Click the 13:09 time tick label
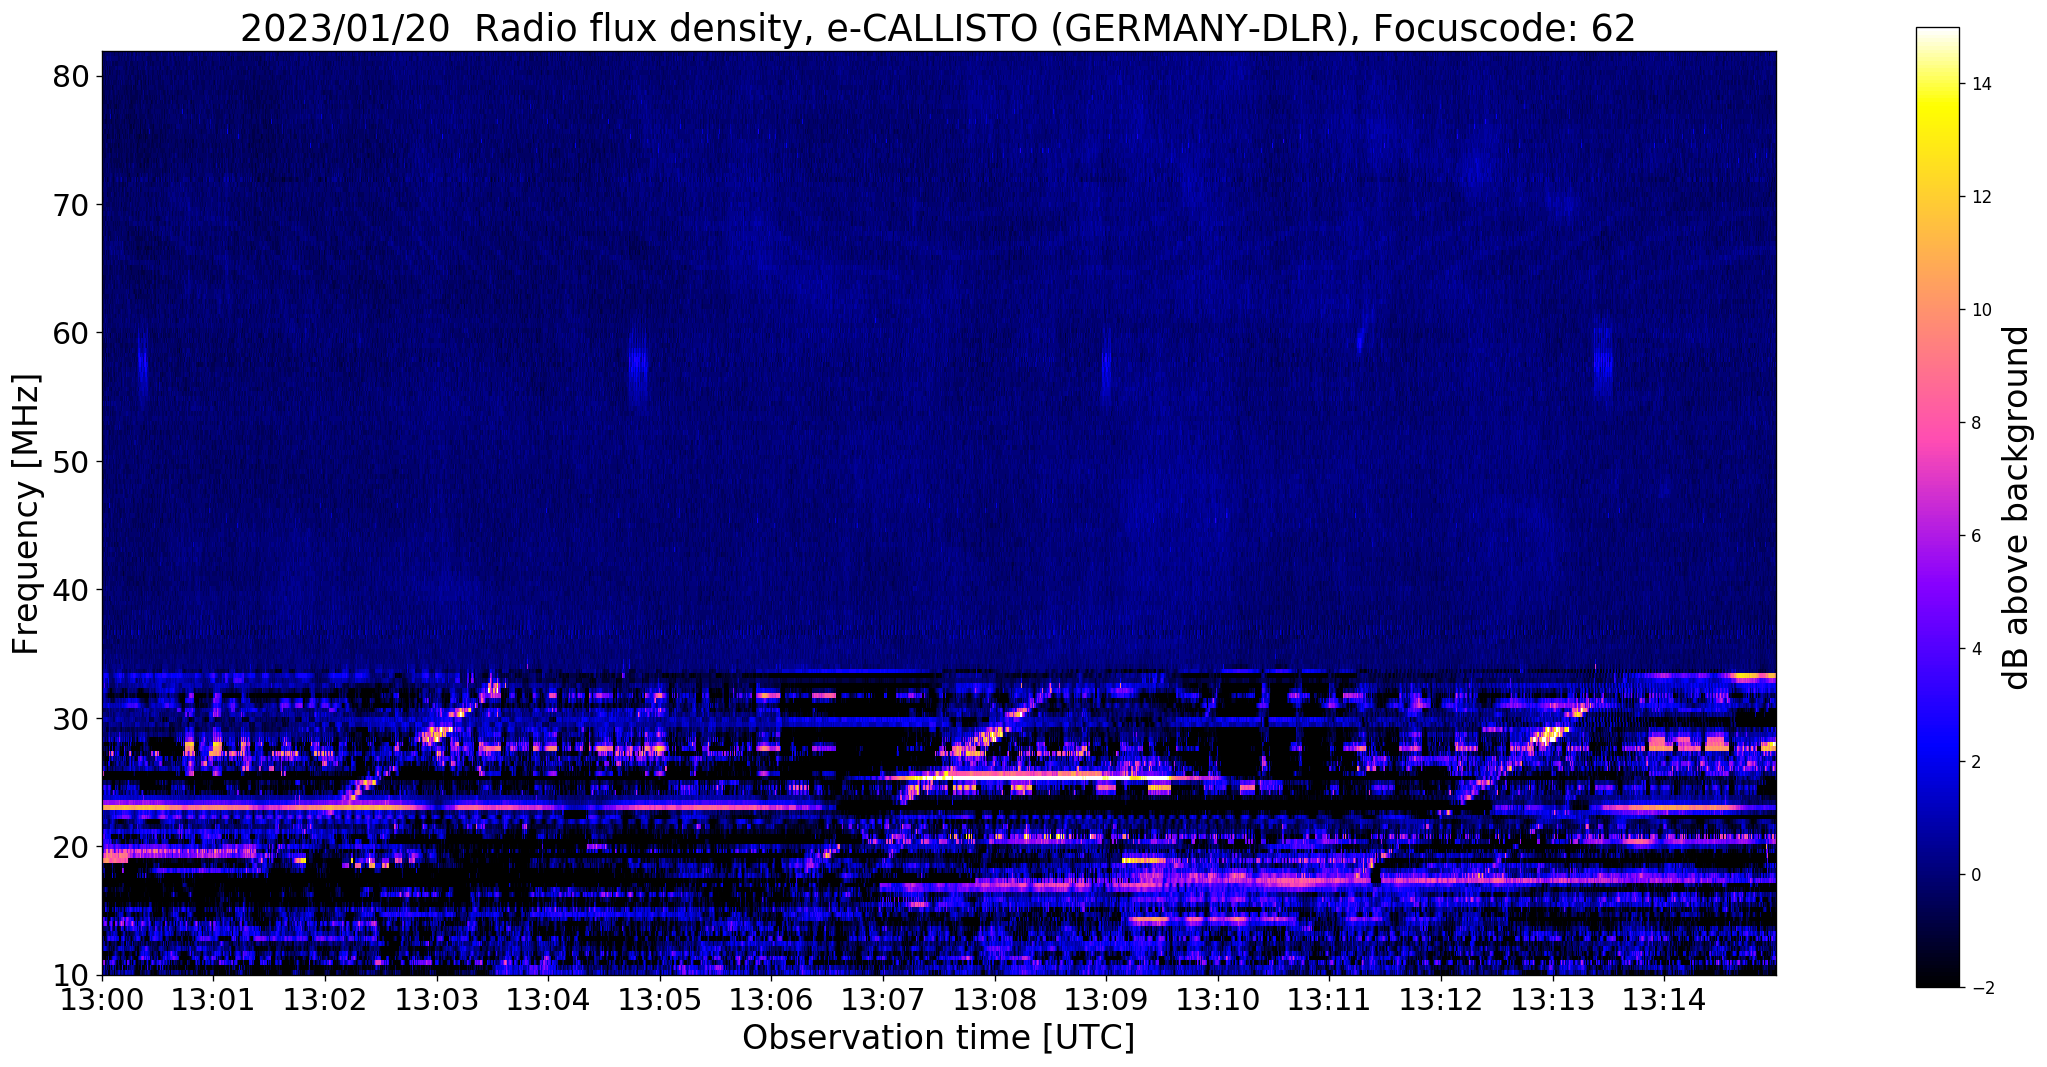Image resolution: width=2047 pixels, height=1067 pixels. [x=1106, y=1000]
